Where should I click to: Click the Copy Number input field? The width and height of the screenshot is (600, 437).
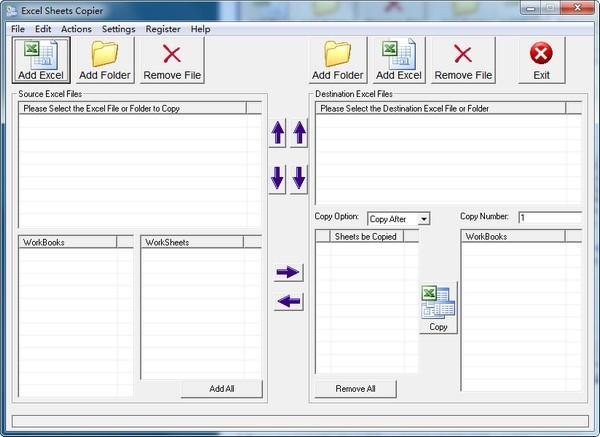pyautogui.click(x=549, y=217)
